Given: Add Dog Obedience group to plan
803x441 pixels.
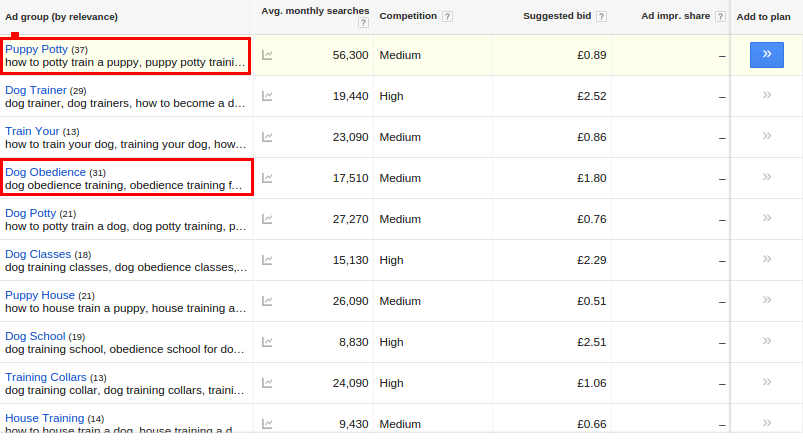Looking at the screenshot, I should click(767, 177).
